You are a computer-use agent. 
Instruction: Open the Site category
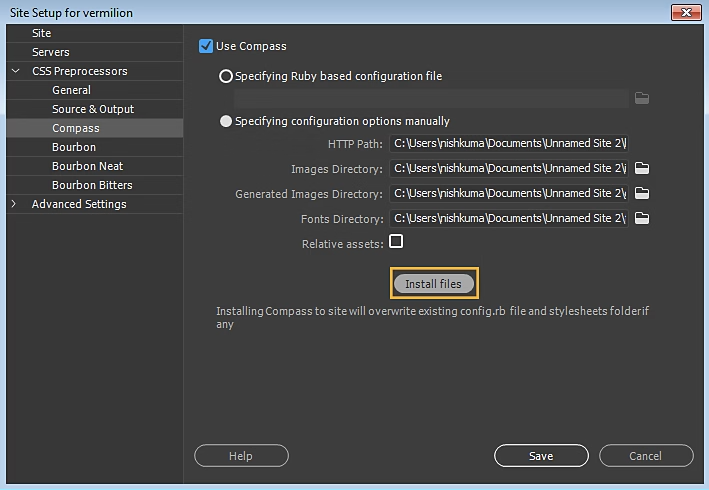[41, 33]
